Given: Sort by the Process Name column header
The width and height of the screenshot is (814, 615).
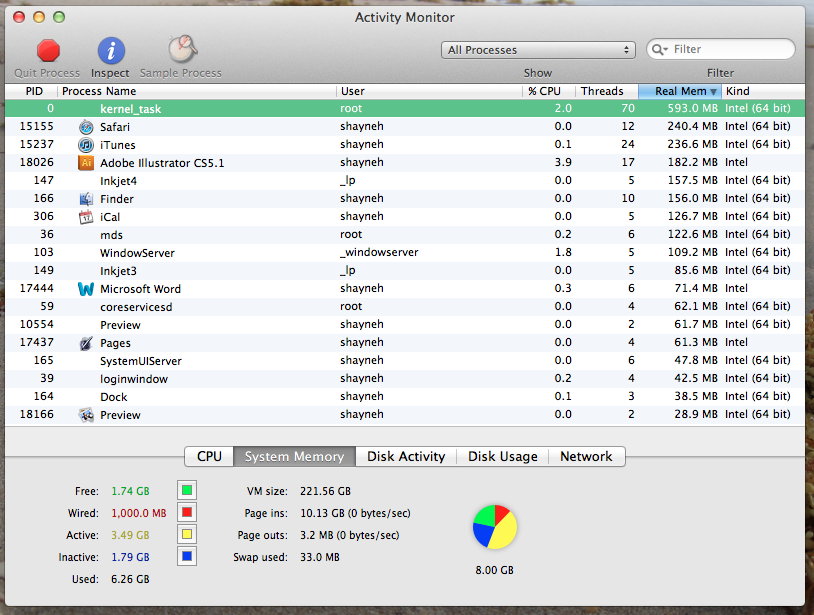Looking at the screenshot, I should [x=197, y=91].
